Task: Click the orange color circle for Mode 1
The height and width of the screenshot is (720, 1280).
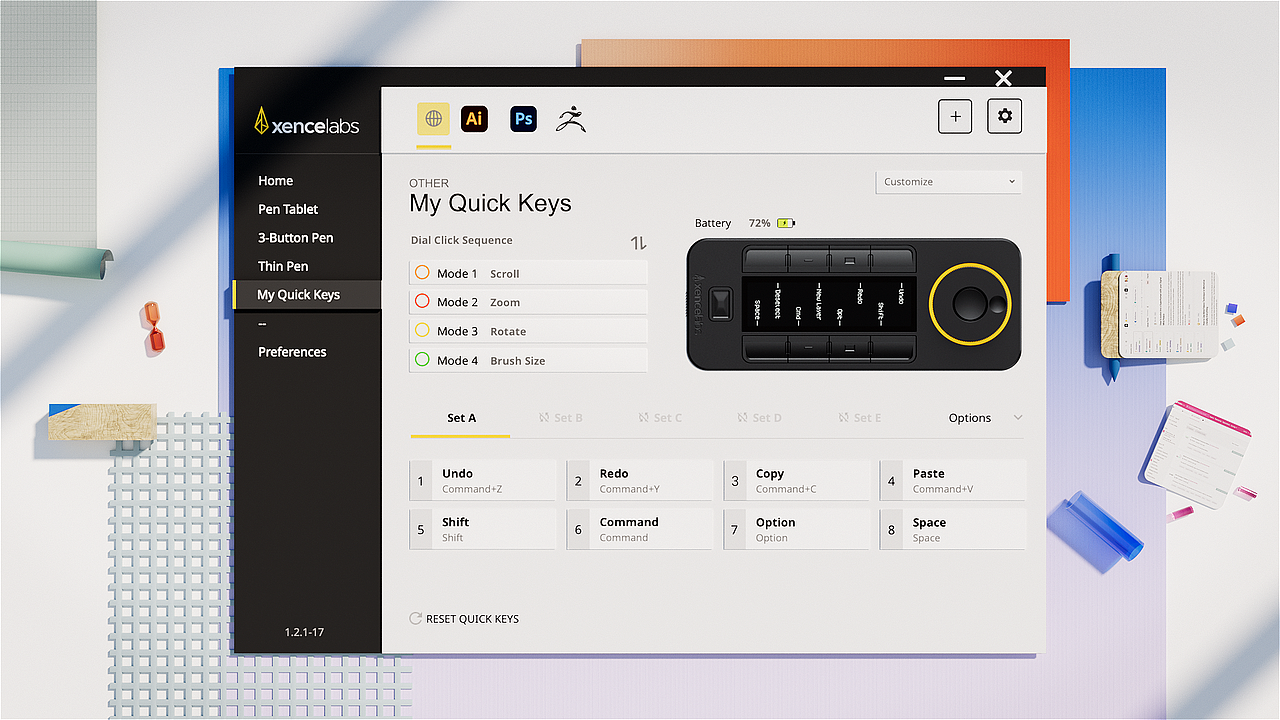Action: (x=422, y=273)
